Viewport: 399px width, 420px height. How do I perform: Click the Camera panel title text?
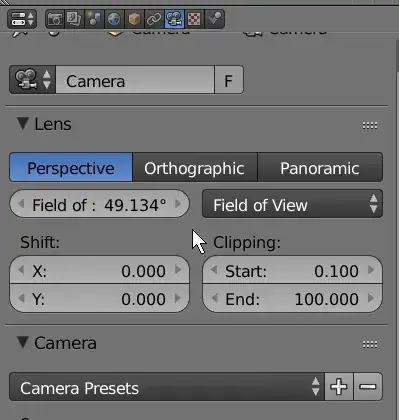(65, 343)
